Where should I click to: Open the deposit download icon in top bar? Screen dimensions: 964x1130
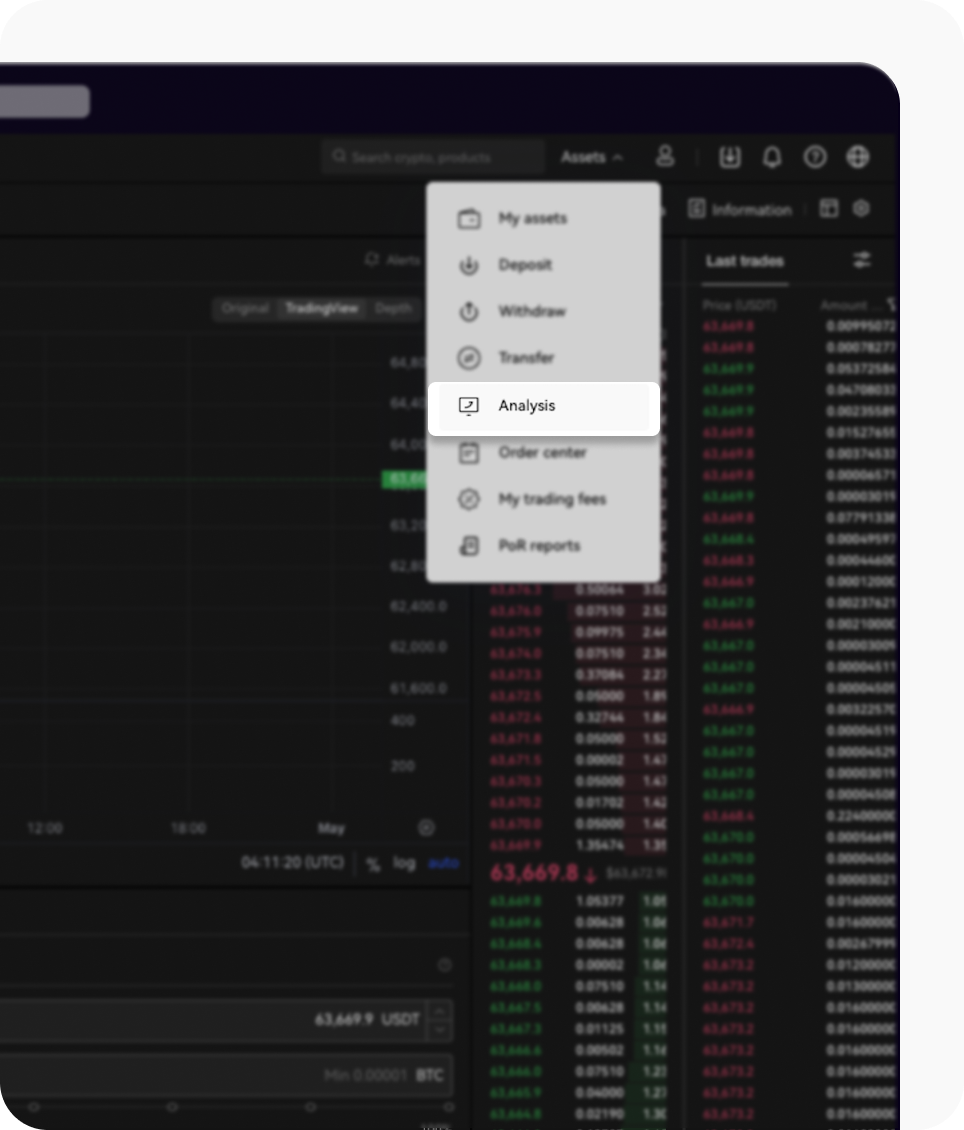point(729,157)
